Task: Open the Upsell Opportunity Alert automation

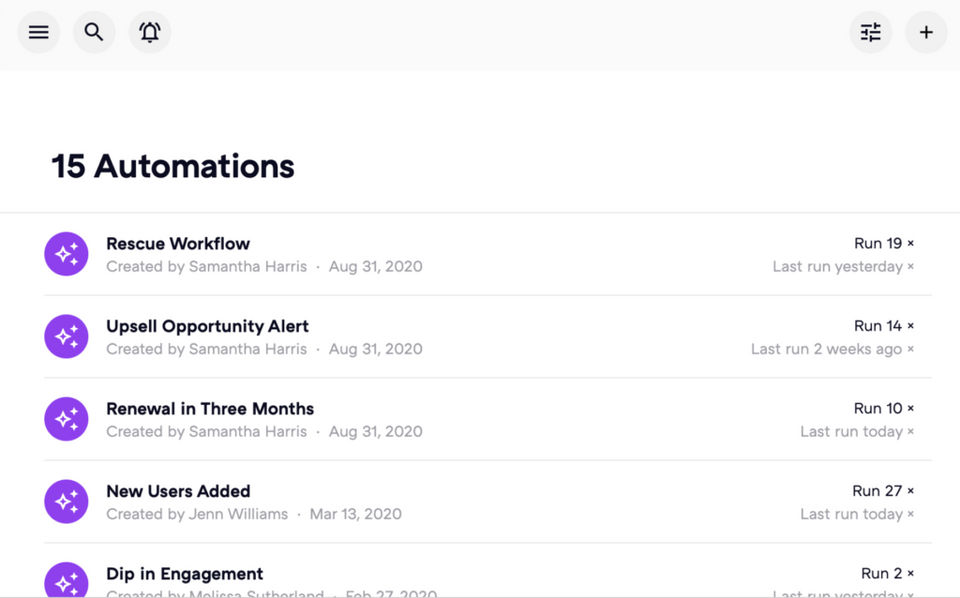Action: 207,326
